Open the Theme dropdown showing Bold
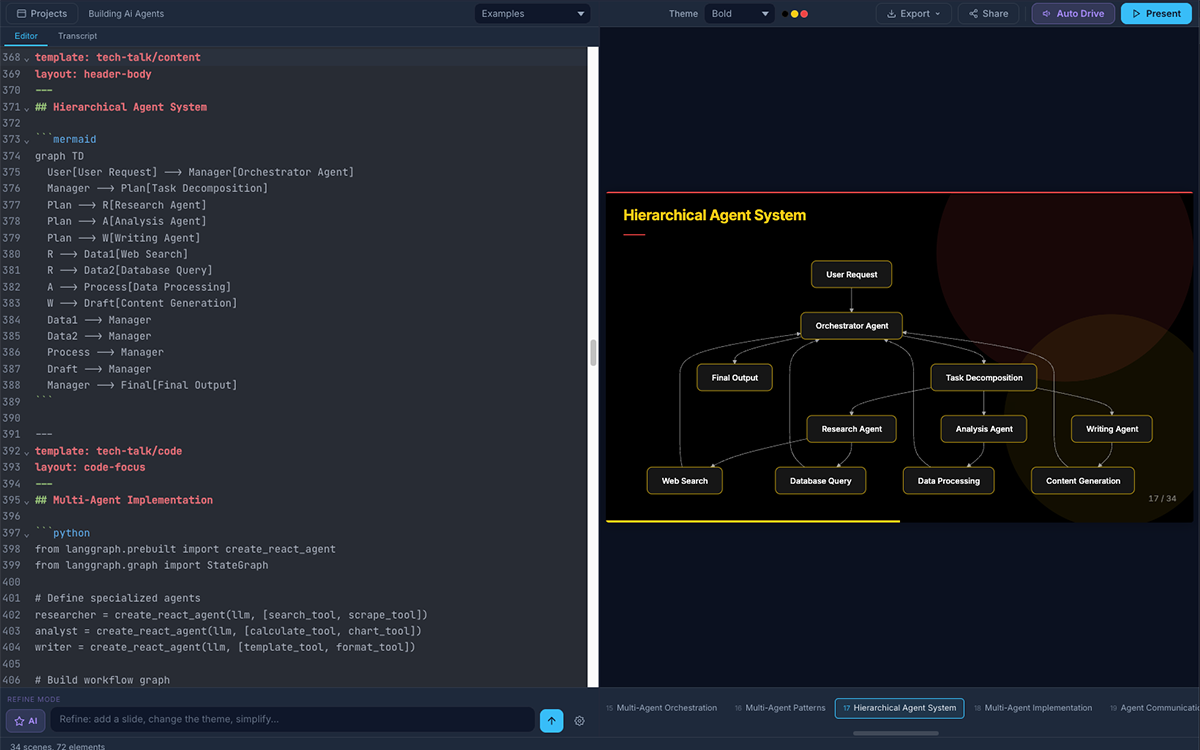The height and width of the screenshot is (750, 1200). [739, 14]
